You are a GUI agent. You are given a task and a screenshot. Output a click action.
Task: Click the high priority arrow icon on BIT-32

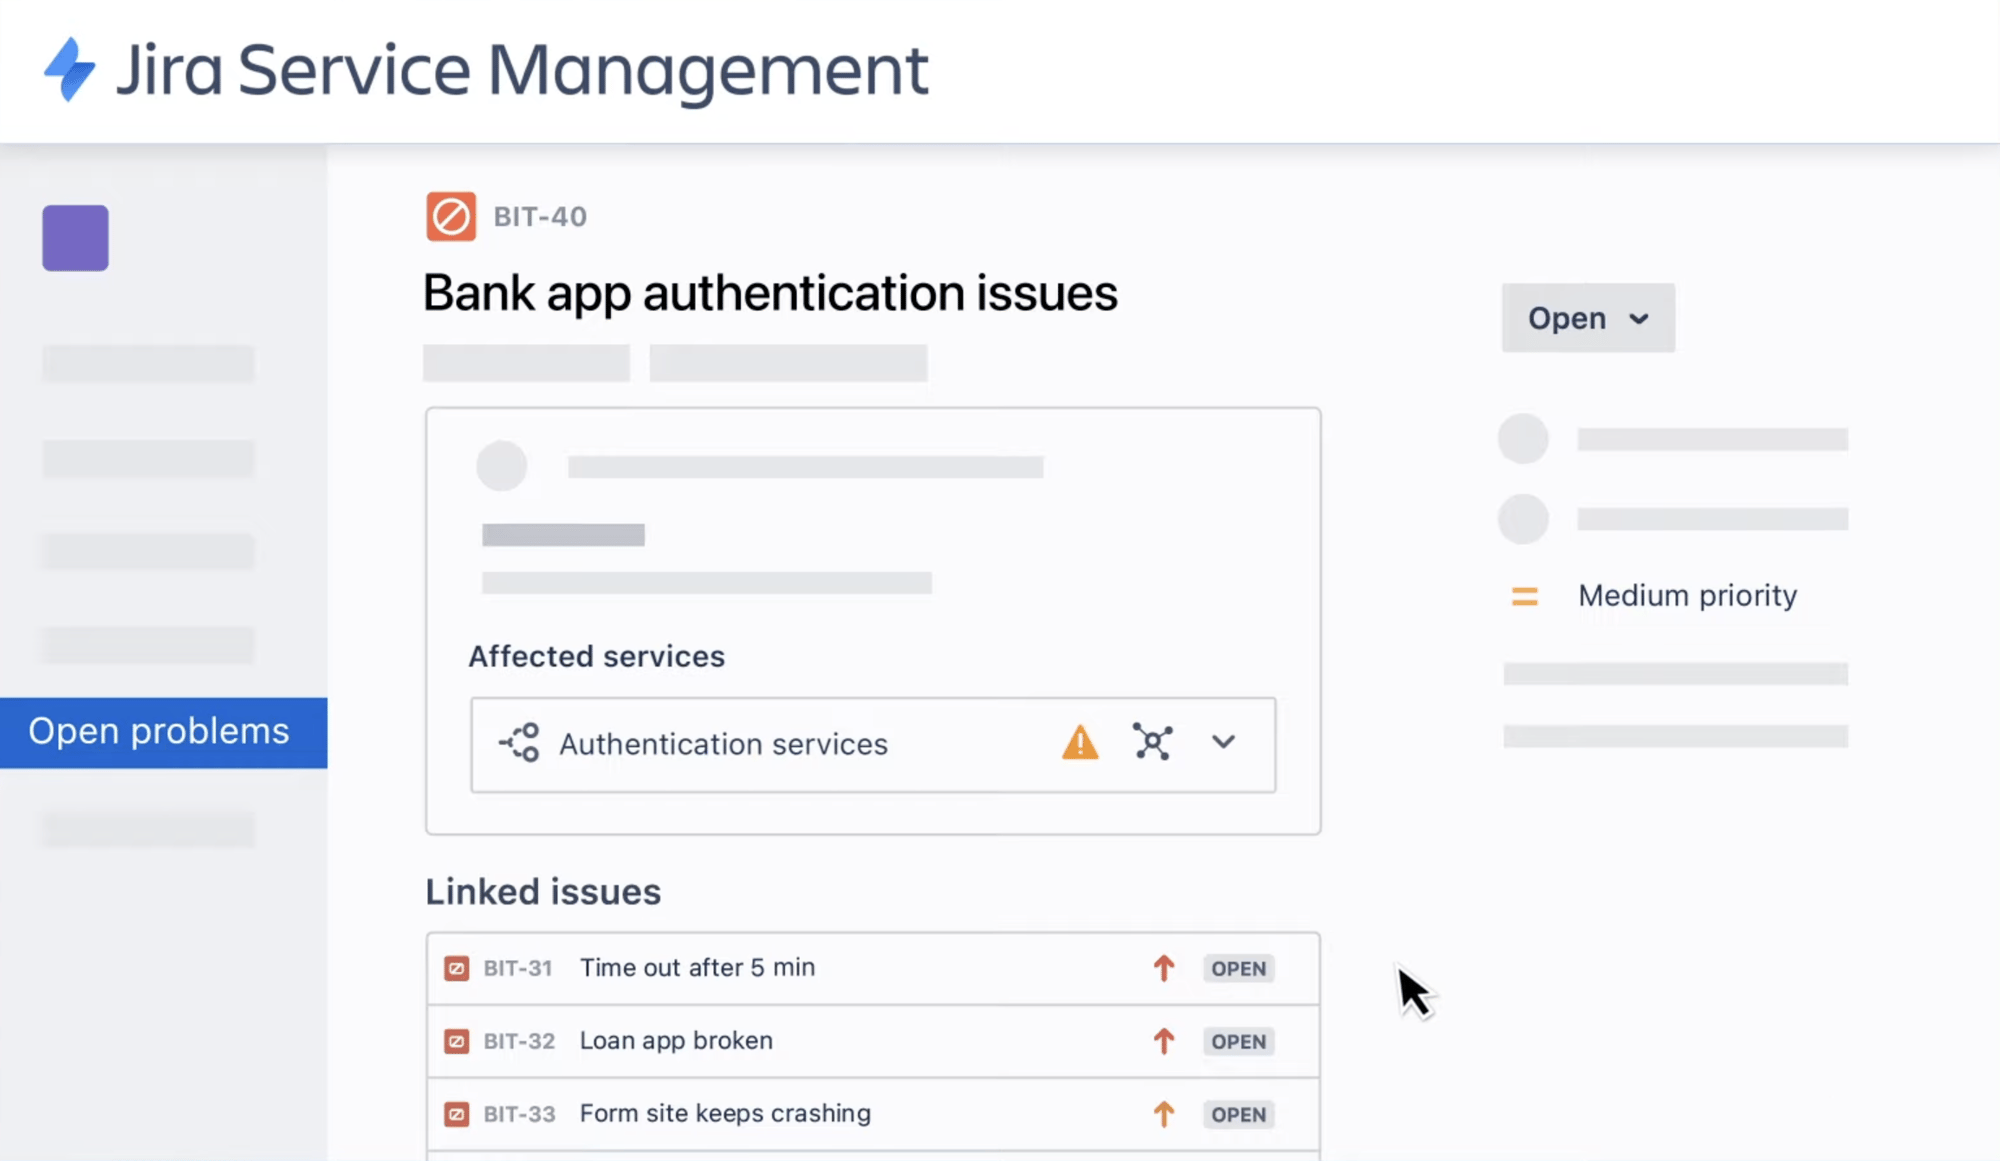1162,1039
